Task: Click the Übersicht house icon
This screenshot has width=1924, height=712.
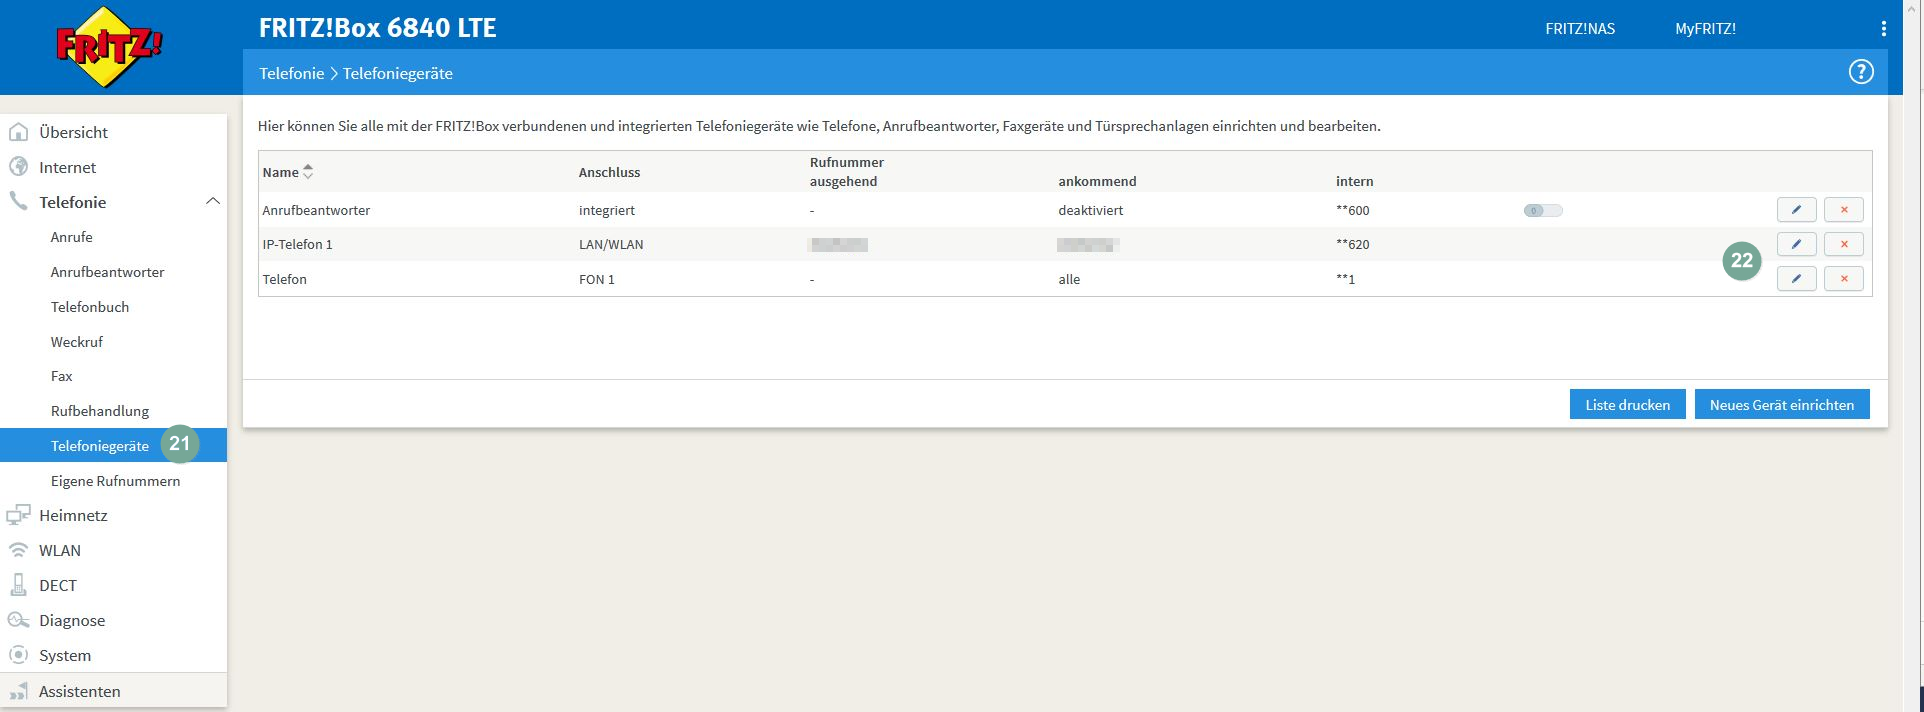Action: coord(18,132)
